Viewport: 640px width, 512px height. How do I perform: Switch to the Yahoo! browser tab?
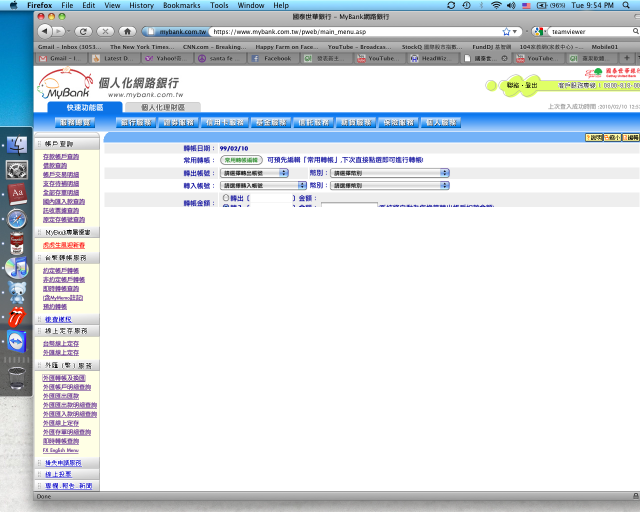point(167,58)
